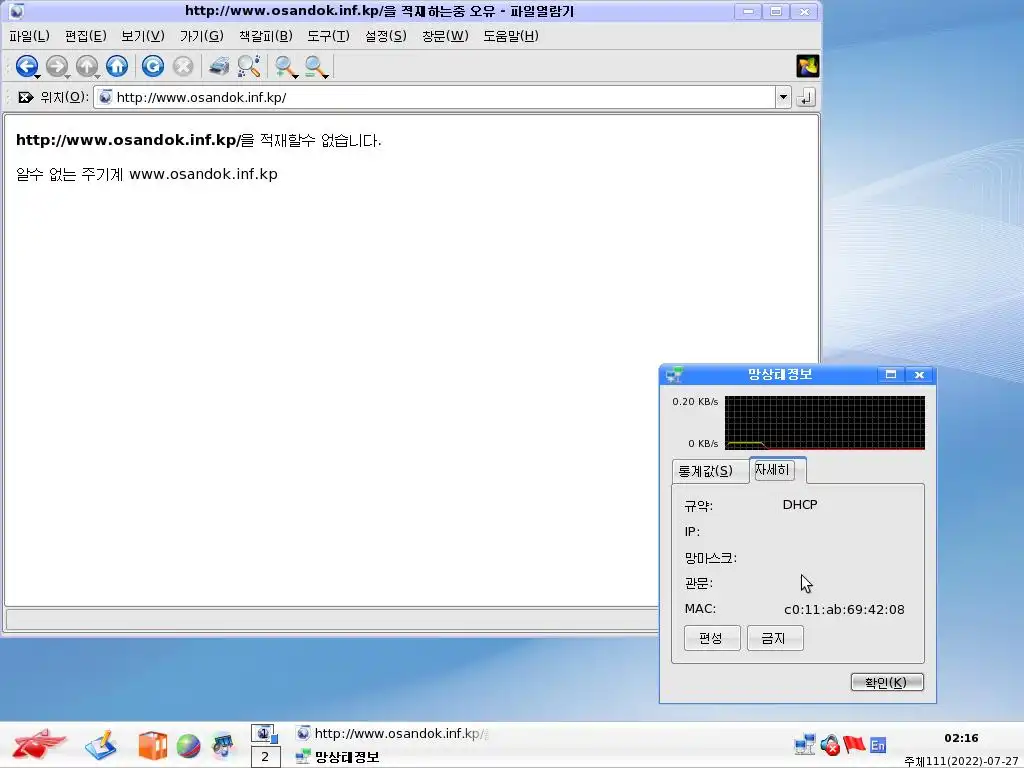The image size is (1024, 768).
Task: Click the browser window title bar icon
Action: 17,11
